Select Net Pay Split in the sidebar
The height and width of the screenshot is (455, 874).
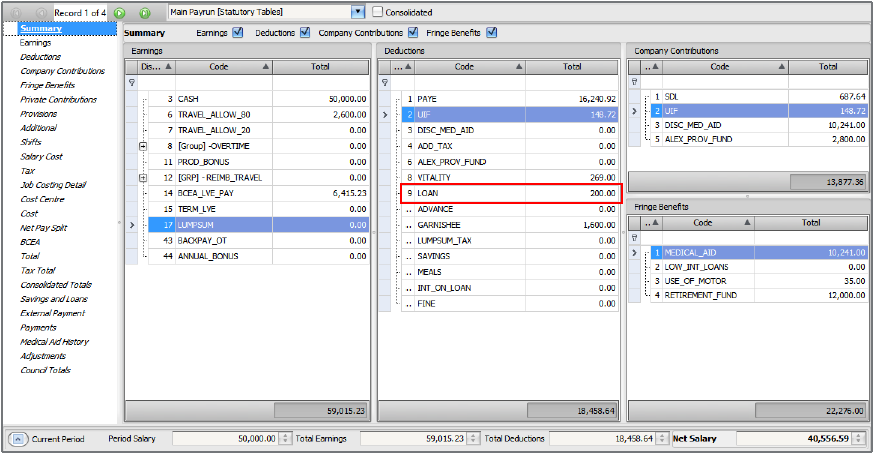[x=43, y=228]
